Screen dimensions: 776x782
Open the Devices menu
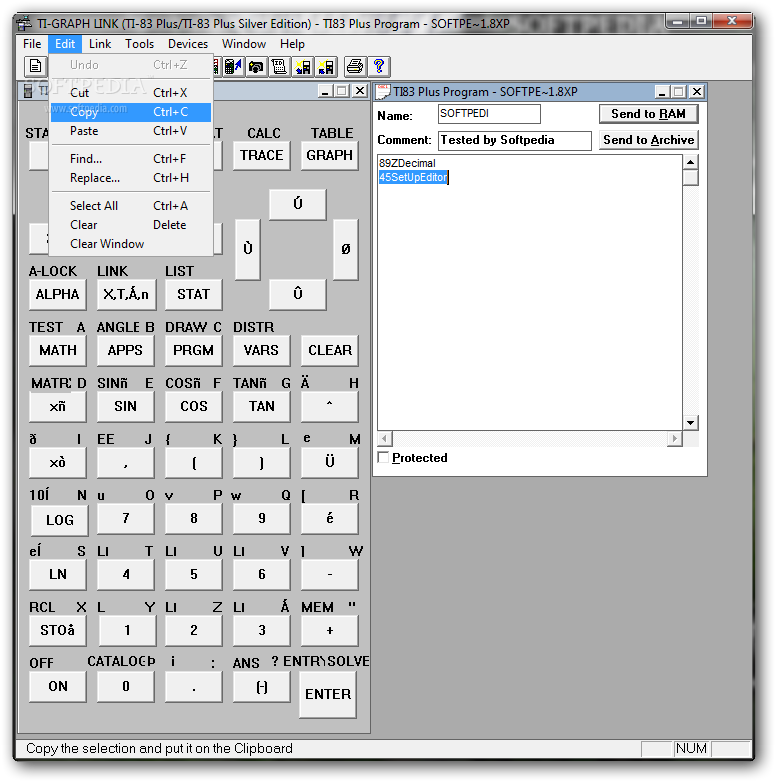pos(188,44)
